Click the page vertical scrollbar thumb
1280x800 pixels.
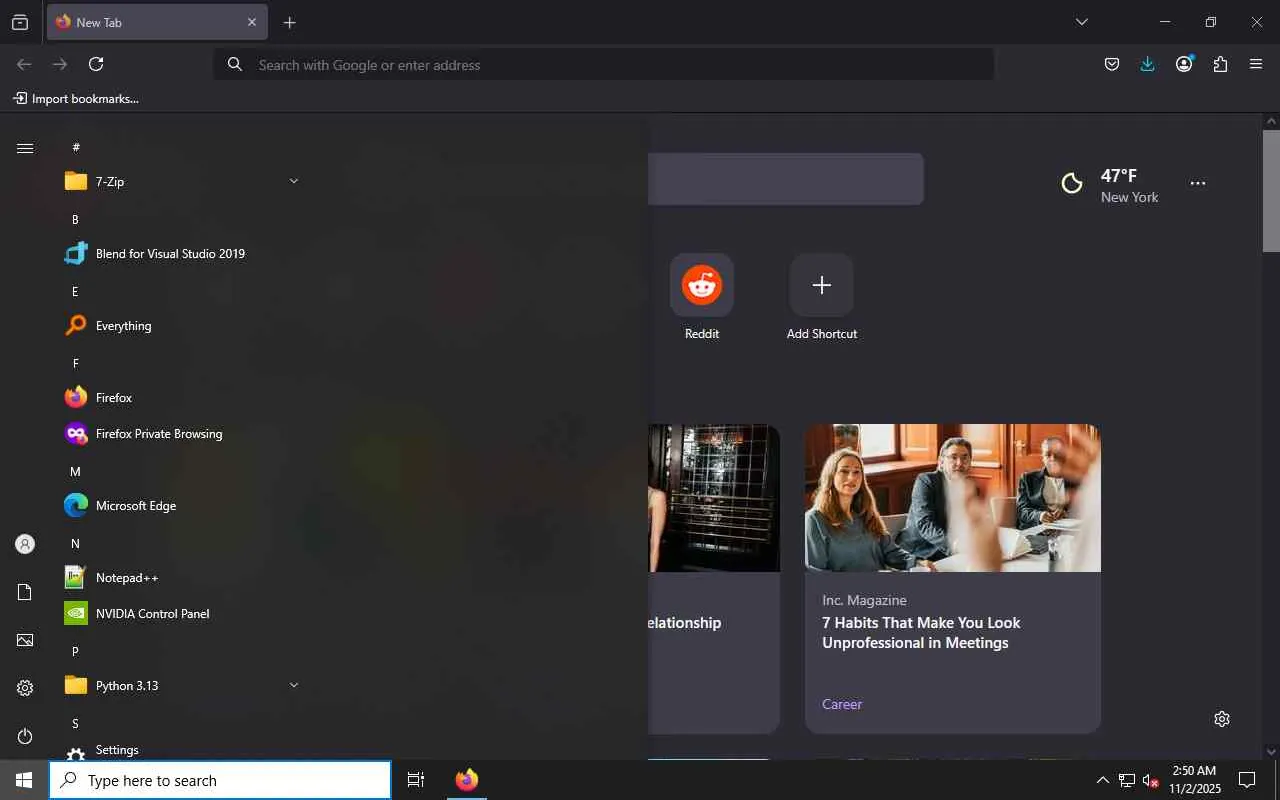click(1271, 190)
